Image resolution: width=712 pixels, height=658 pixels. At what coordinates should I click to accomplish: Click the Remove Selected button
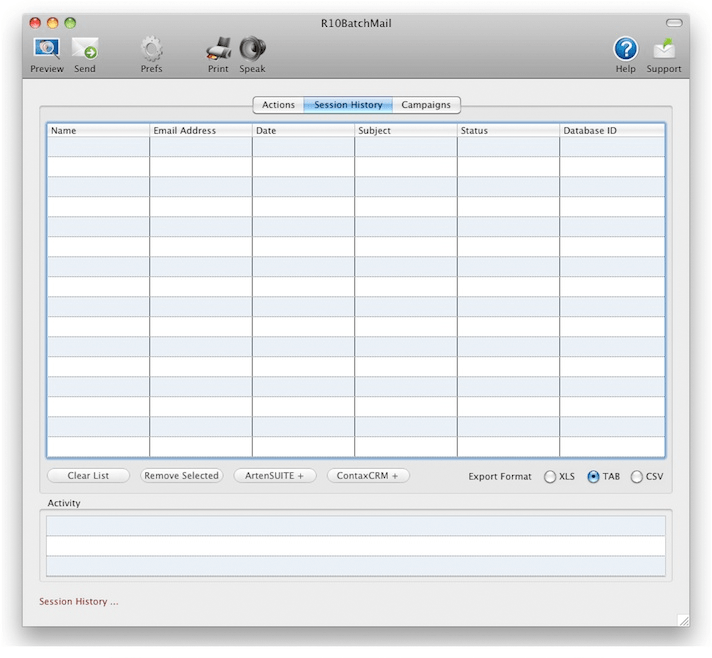(x=182, y=475)
